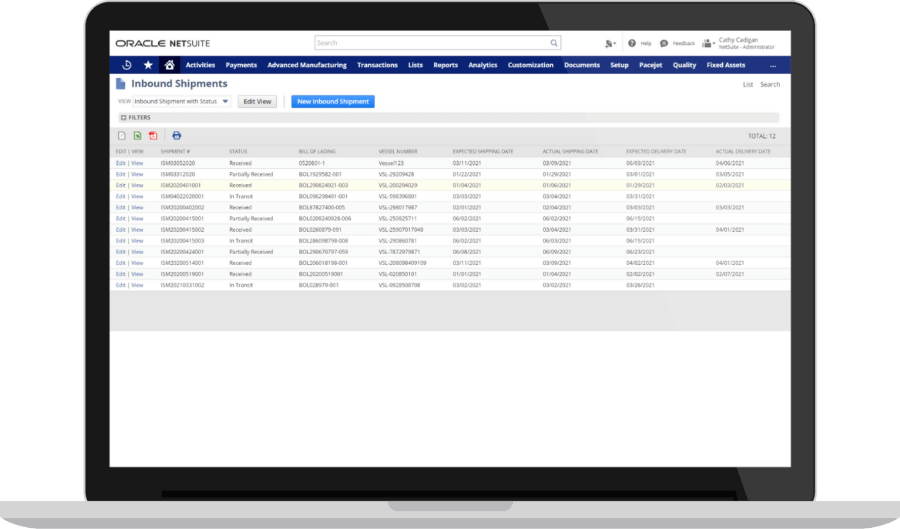Open the change role user icon
This screenshot has width=900, height=529.
[708, 44]
